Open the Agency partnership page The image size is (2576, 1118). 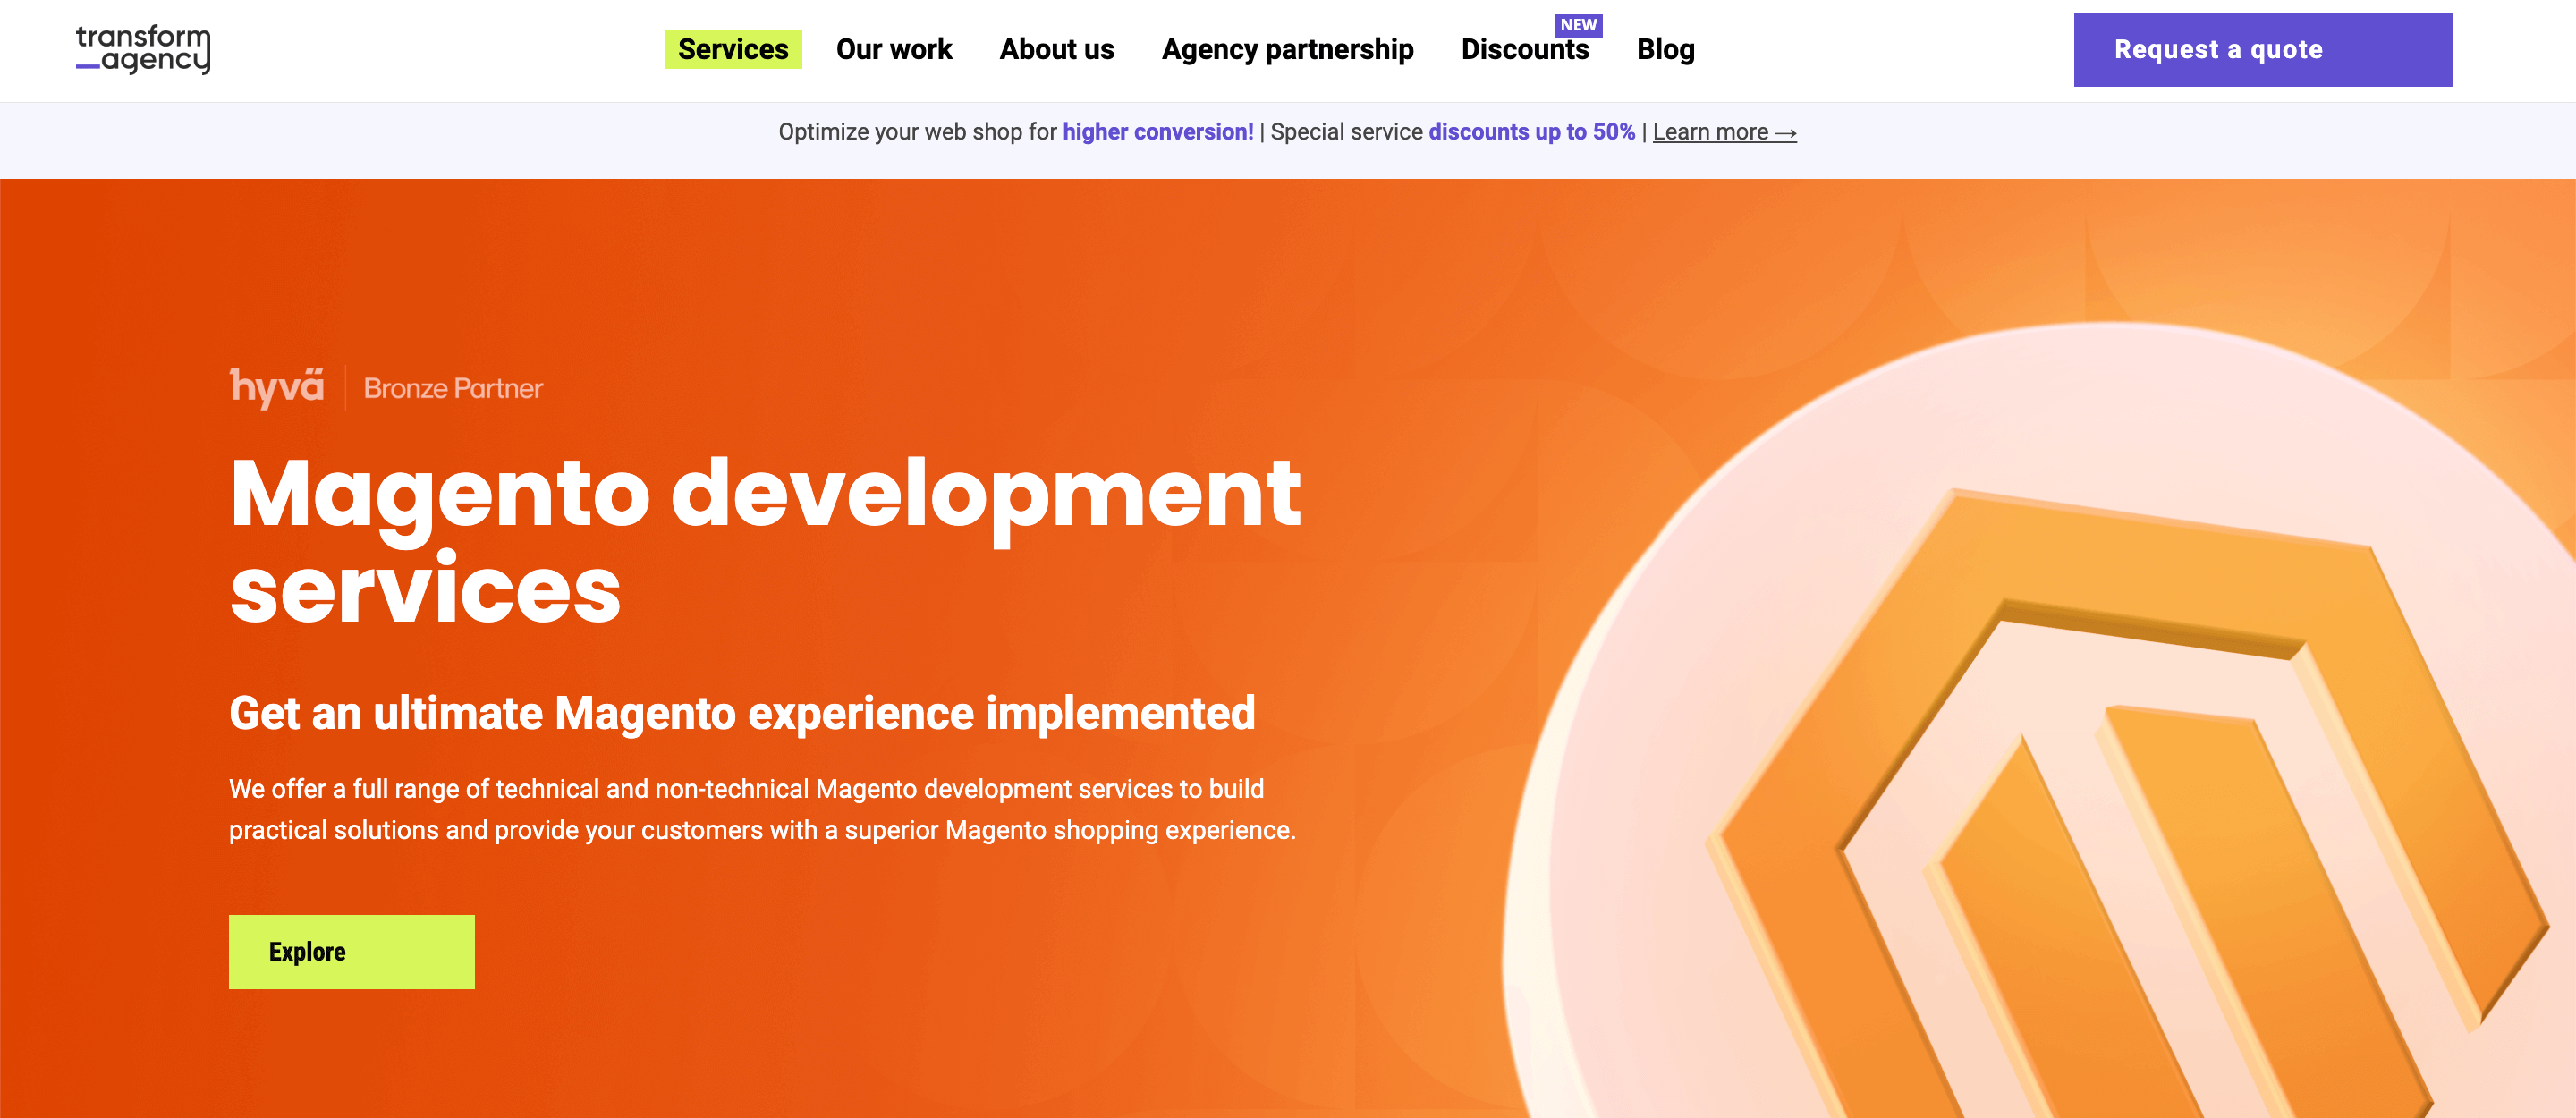click(1286, 49)
